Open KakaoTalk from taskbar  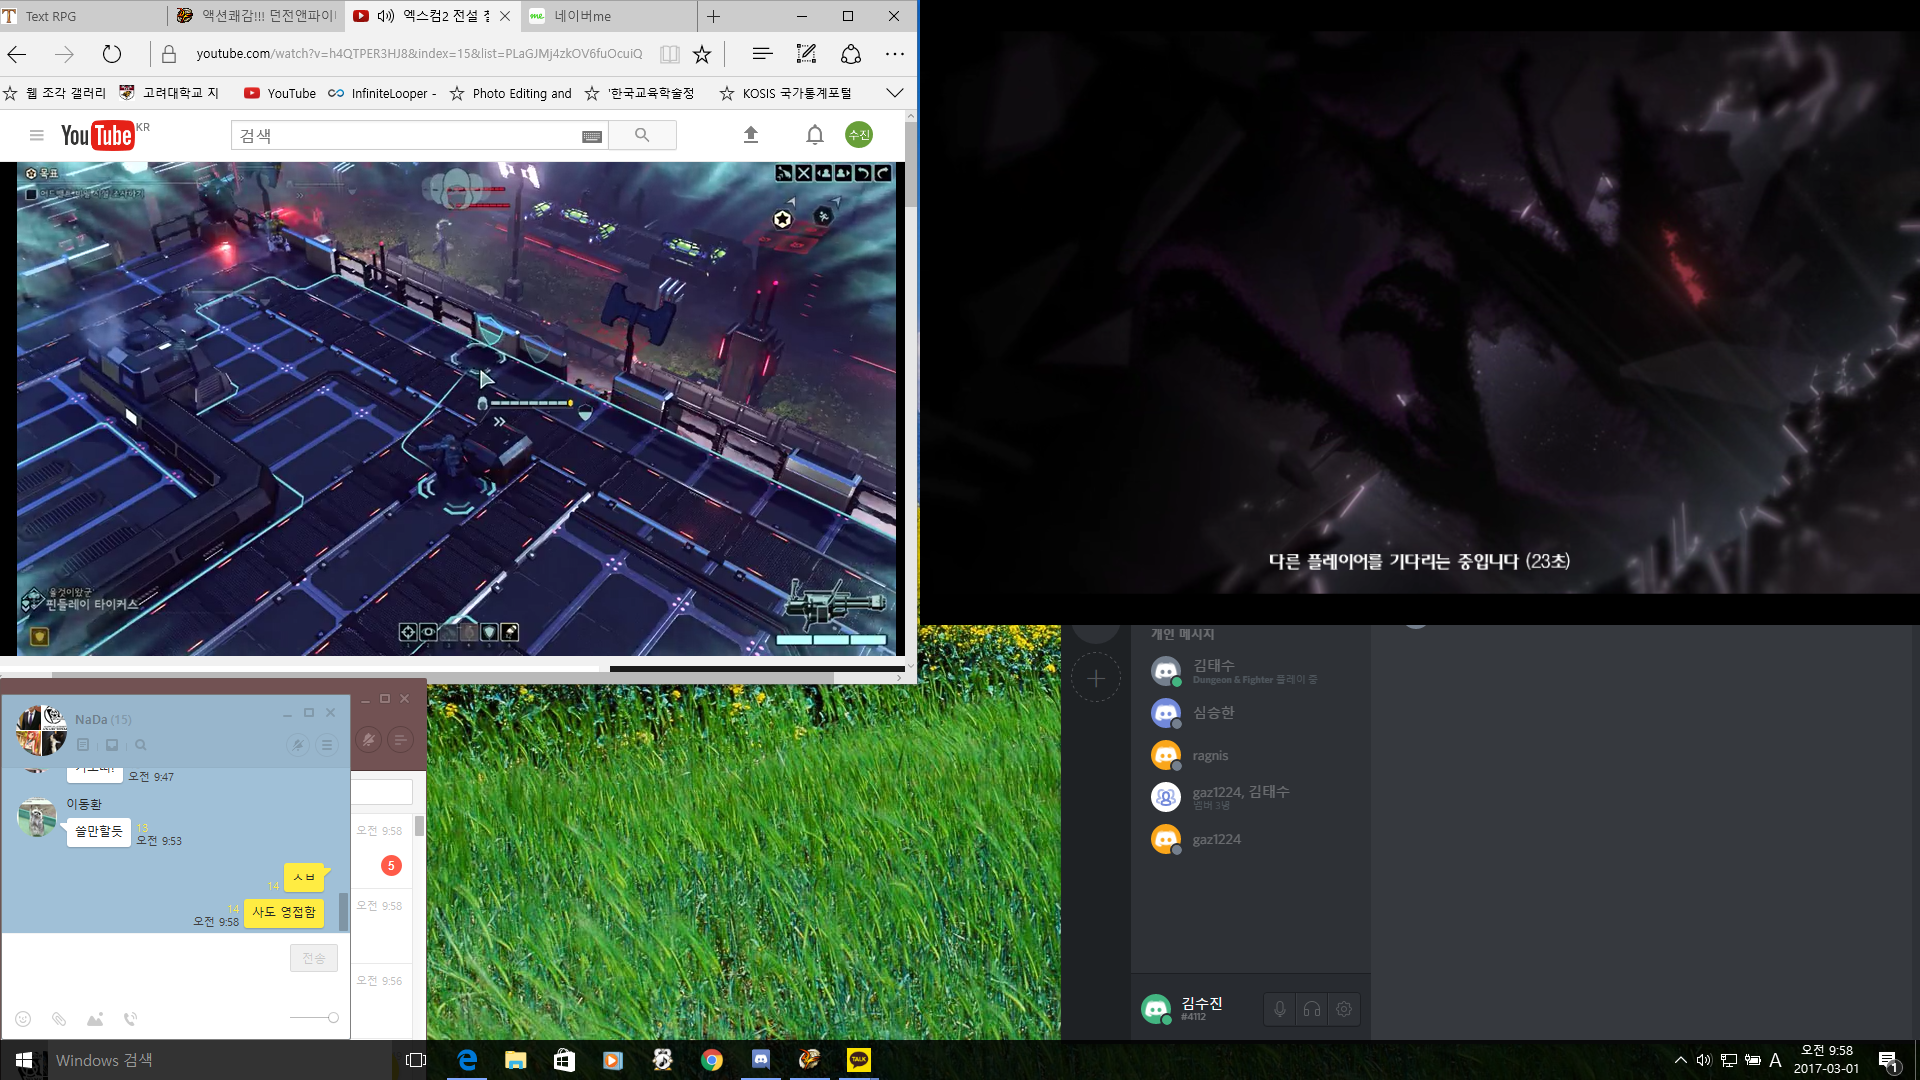[859, 1060]
